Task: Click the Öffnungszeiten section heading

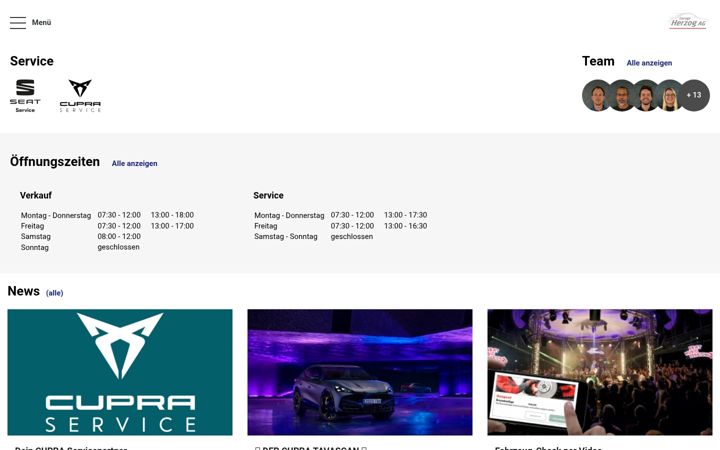Action: (55, 162)
